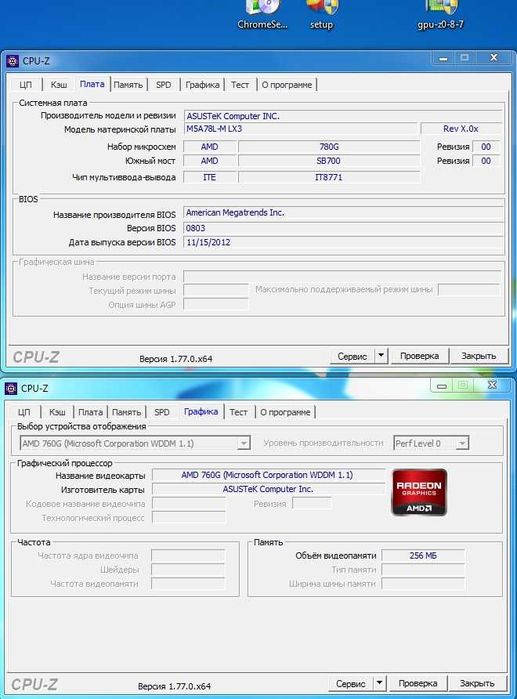The width and height of the screenshot is (517, 699).
Task: Switch to Кэш tab in lower CPU-Z window
Action: coord(57,412)
